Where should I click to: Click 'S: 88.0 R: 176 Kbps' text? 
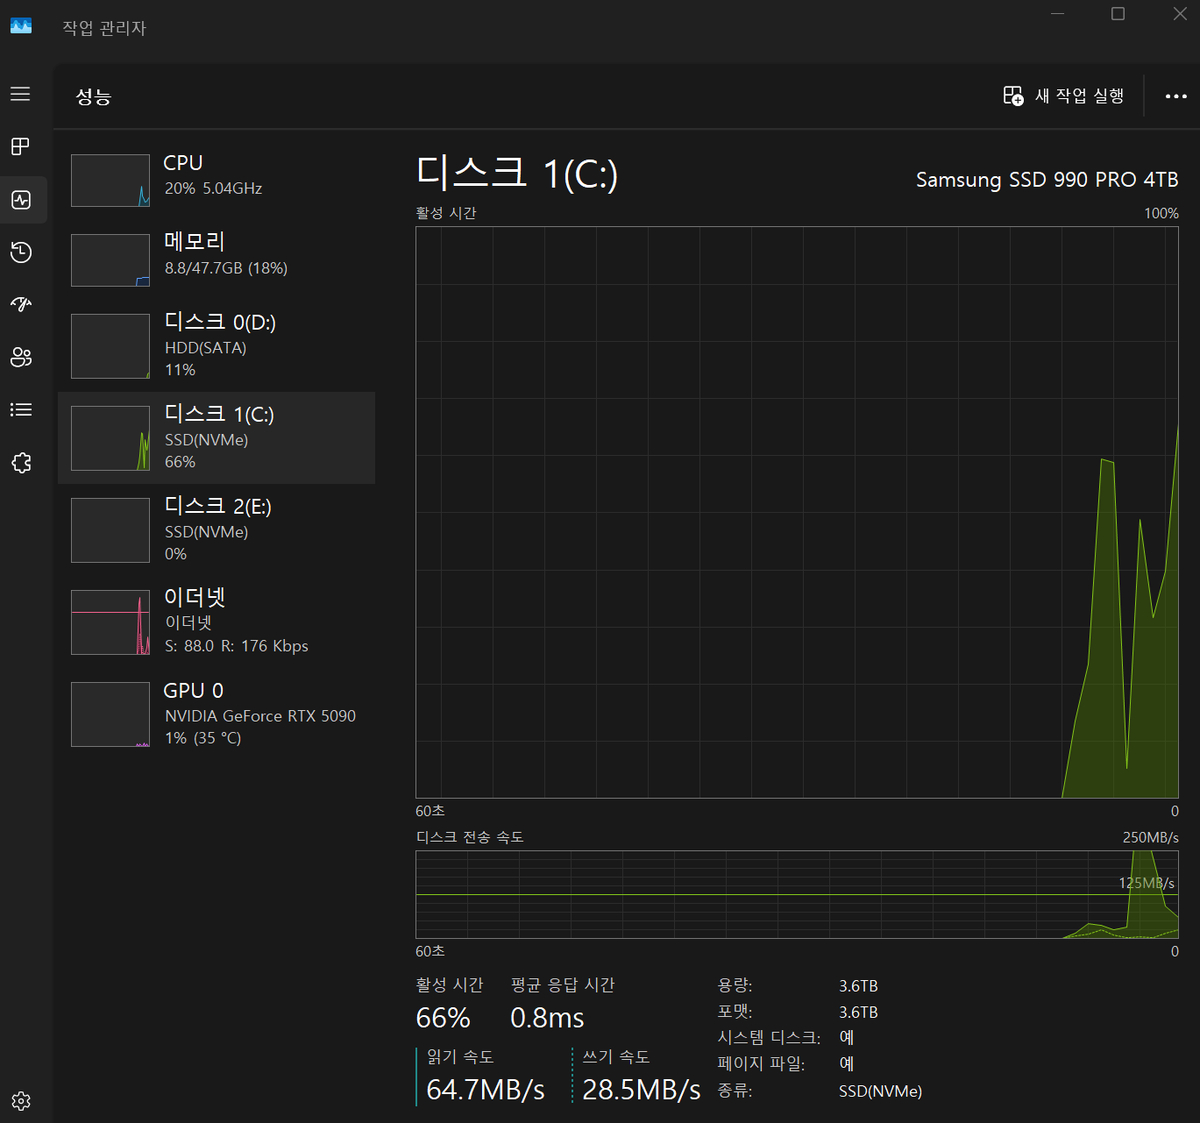(x=236, y=646)
